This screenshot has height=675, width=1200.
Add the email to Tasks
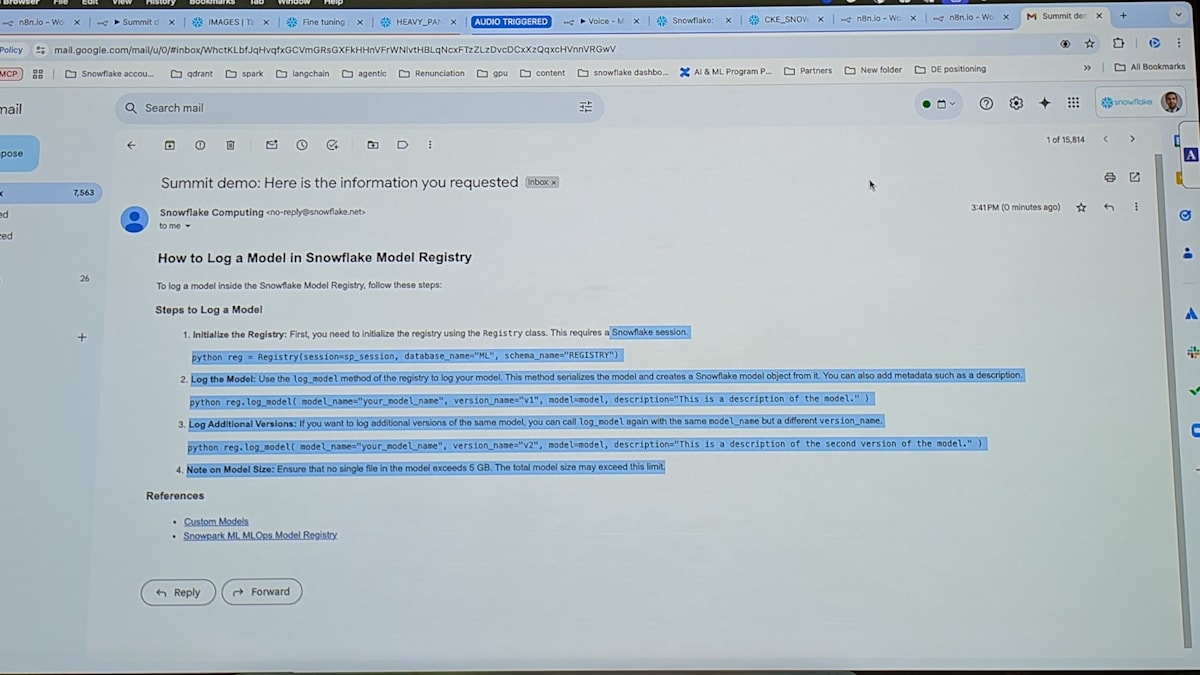(x=332, y=145)
